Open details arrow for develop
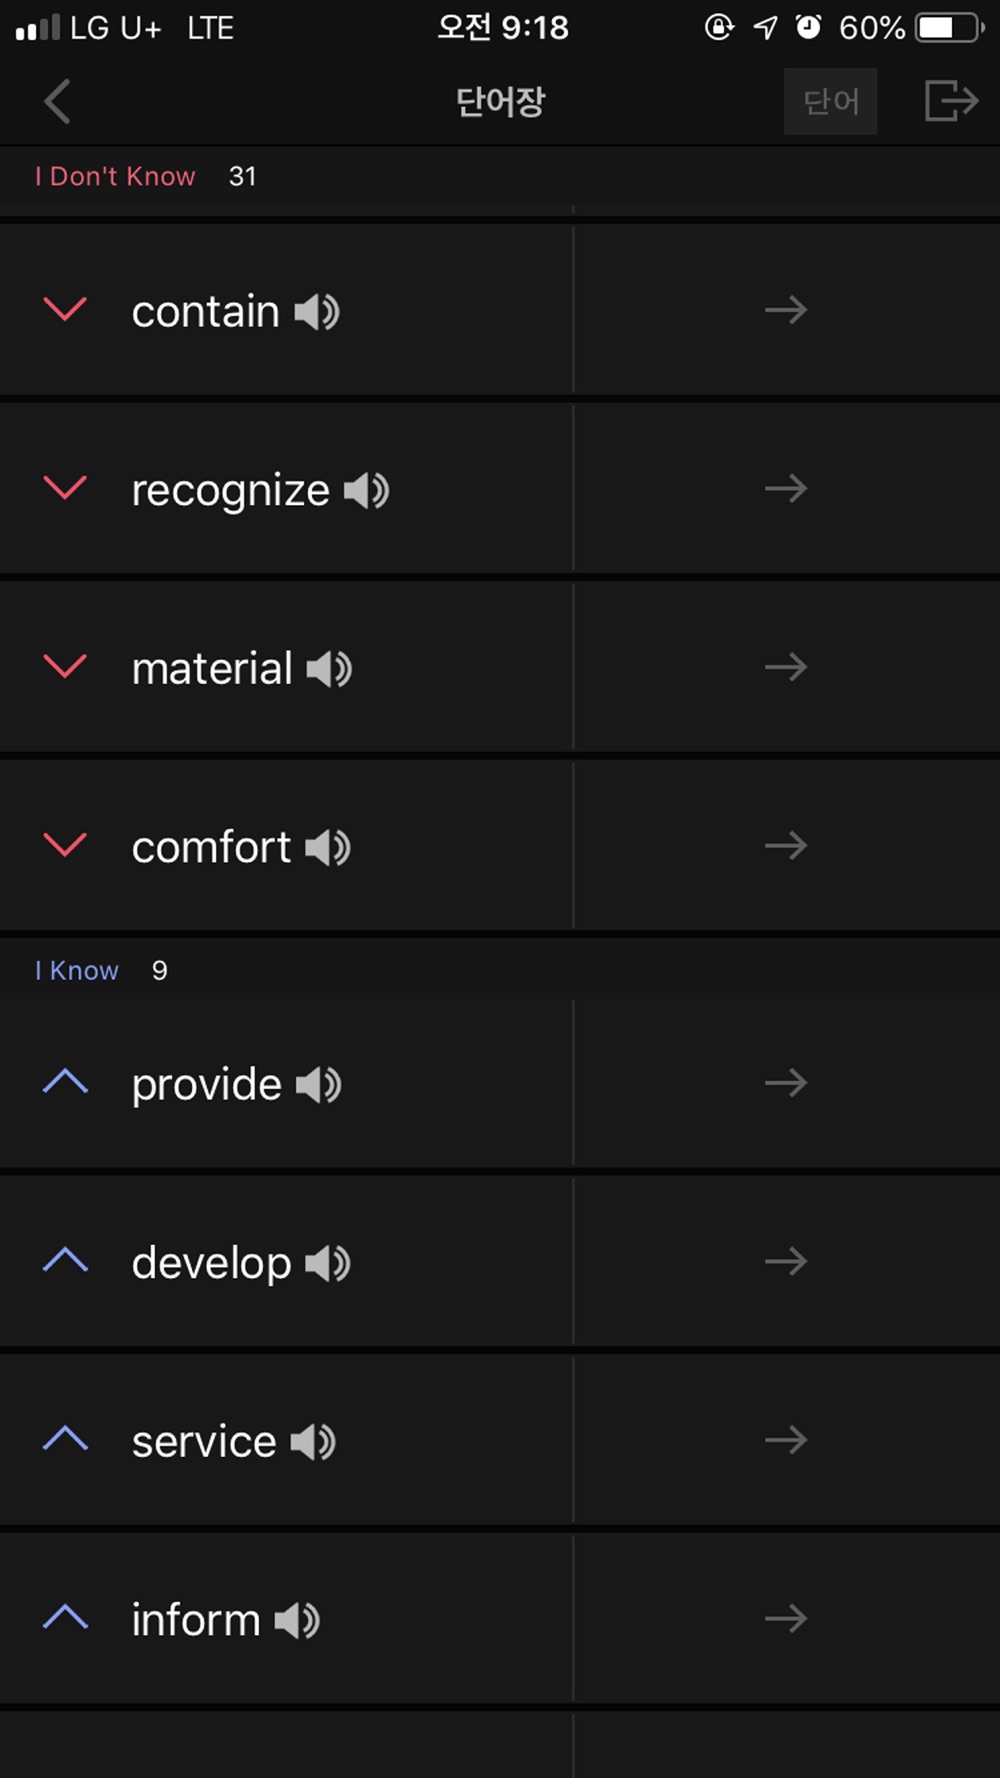 [x=786, y=1262]
